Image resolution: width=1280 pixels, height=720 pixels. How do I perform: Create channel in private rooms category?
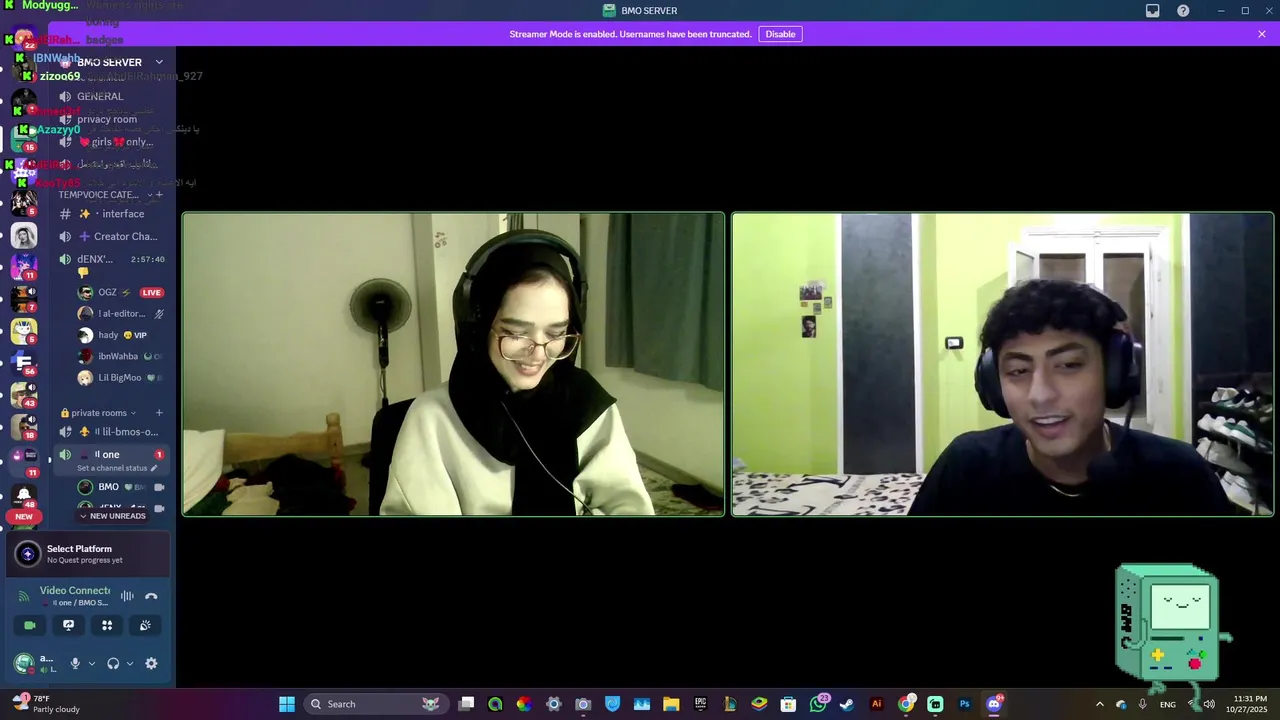[x=159, y=413]
